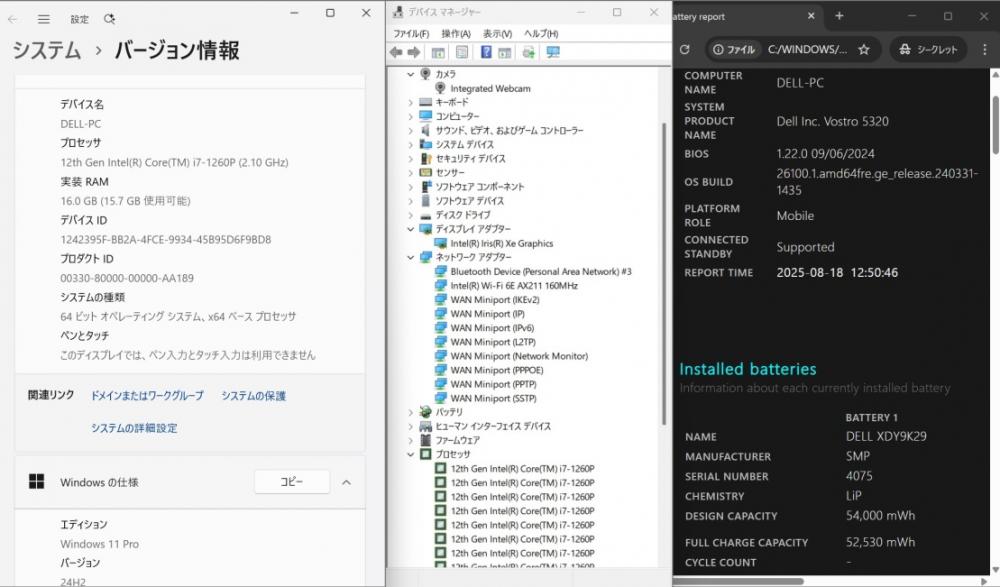This screenshot has height=587, width=1000.
Task: Expand the バッテリ tree node
Action: 411,412
